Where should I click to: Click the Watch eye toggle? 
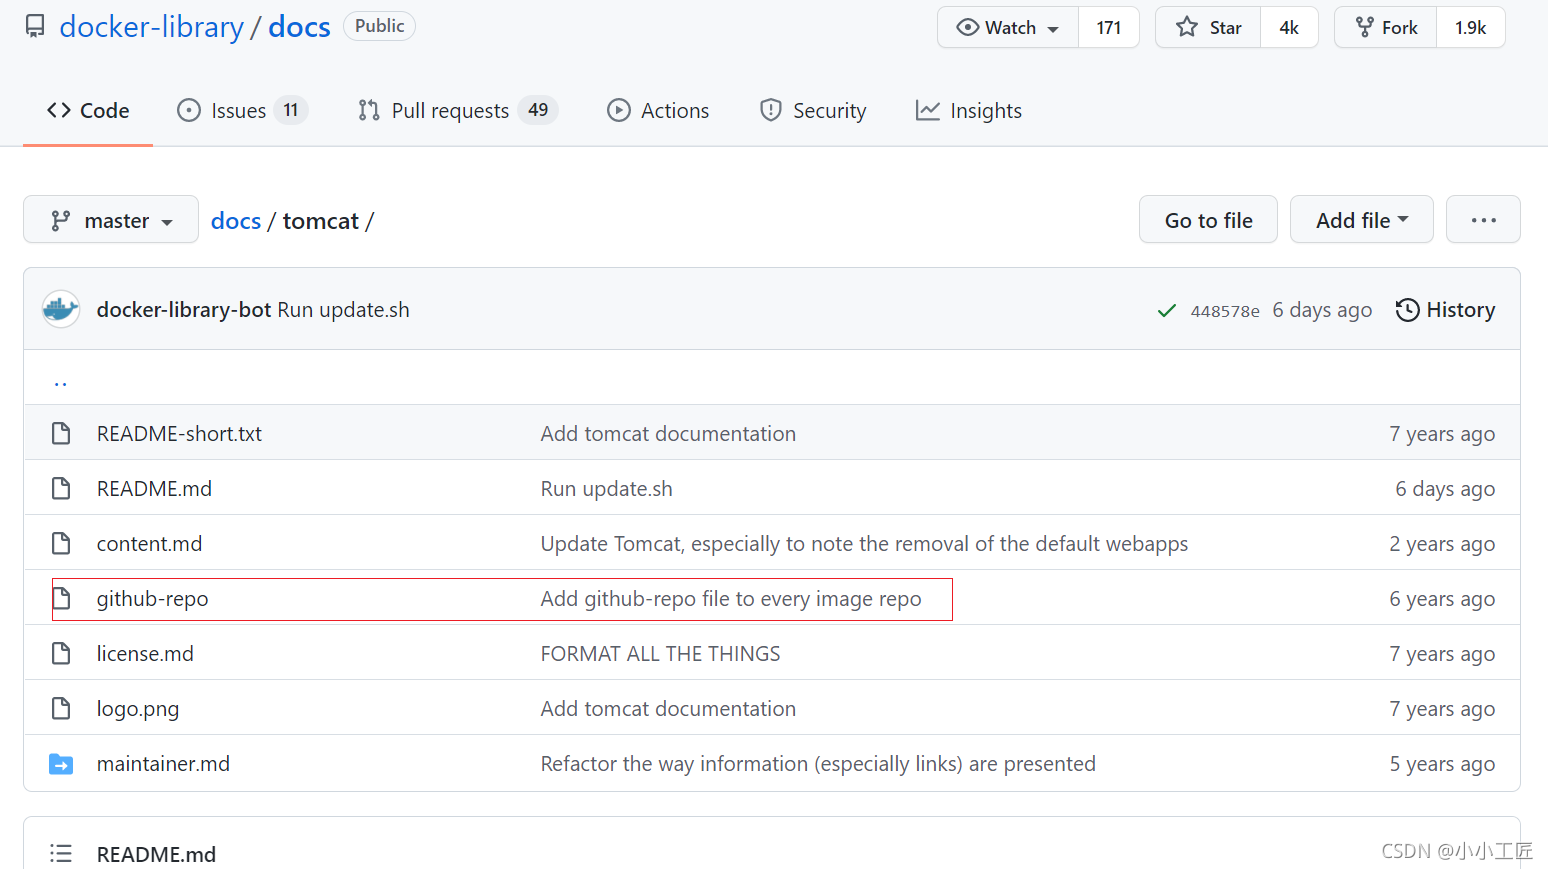click(x=968, y=27)
